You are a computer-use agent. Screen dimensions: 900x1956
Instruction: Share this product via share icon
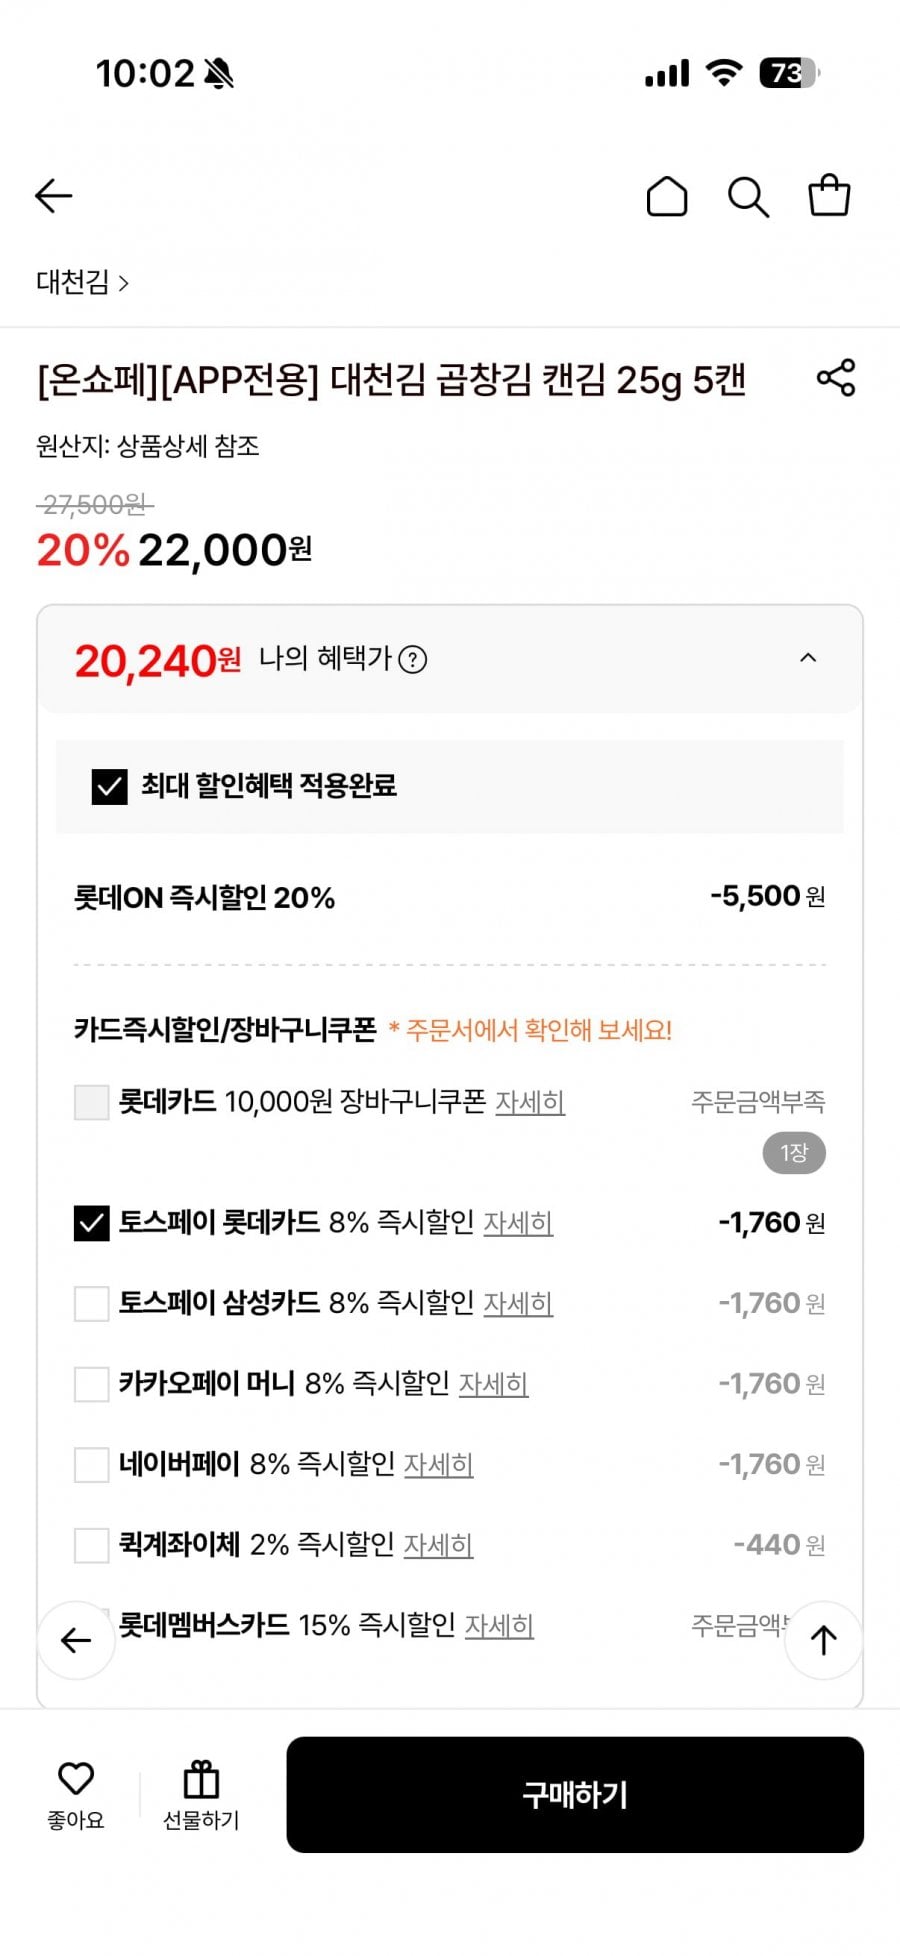coord(836,378)
